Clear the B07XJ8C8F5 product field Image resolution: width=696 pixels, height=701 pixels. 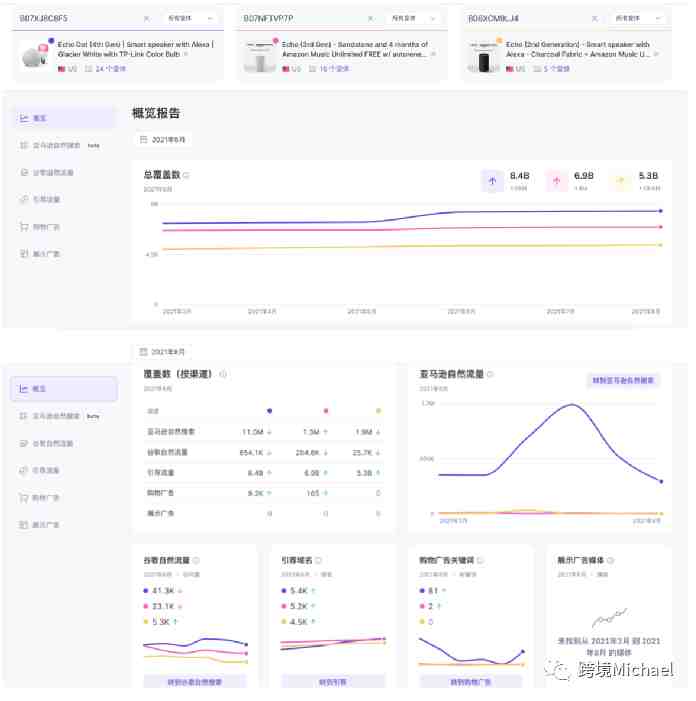[x=147, y=18]
